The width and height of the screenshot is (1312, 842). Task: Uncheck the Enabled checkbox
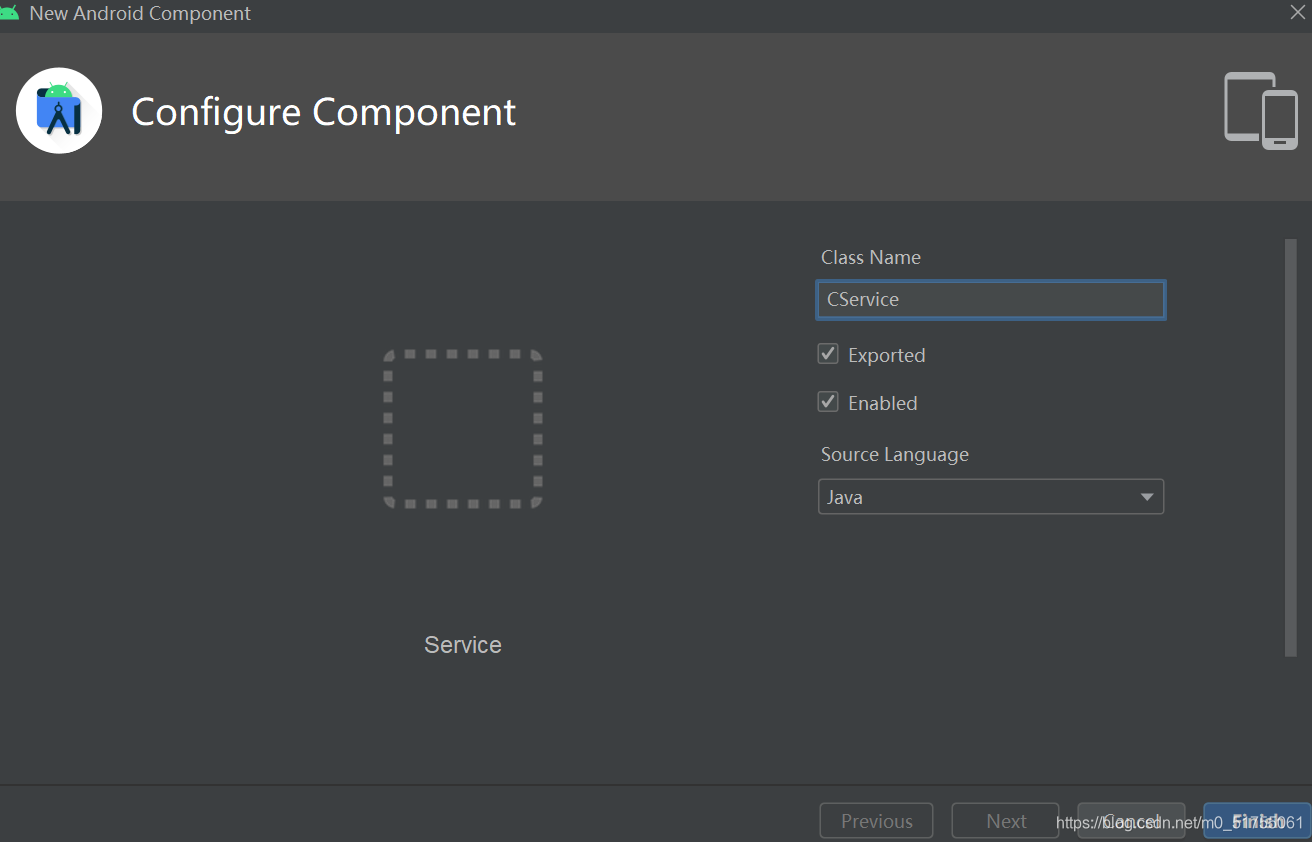coord(828,402)
